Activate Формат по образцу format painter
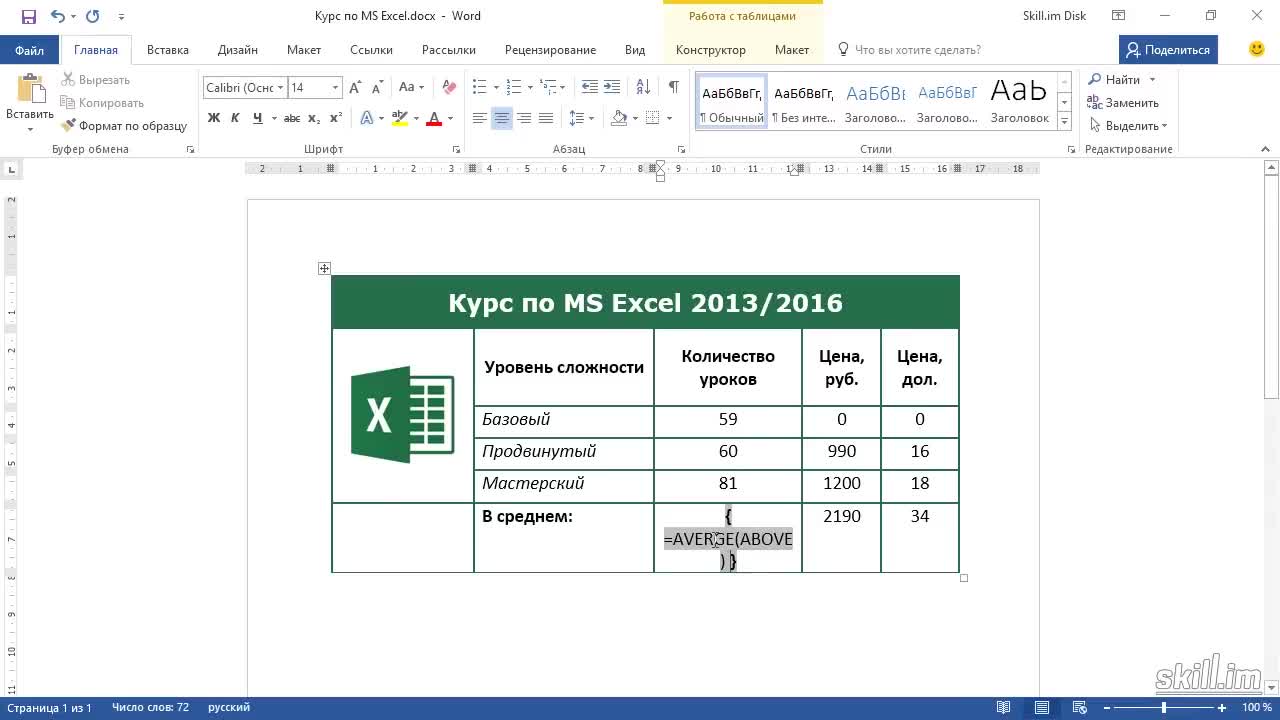The height and width of the screenshot is (720, 1280). click(x=124, y=126)
